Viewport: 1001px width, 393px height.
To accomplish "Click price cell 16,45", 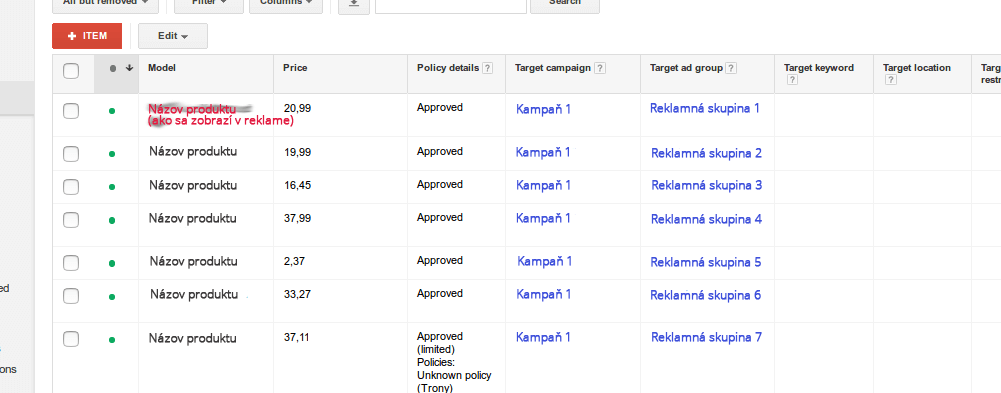I will click(297, 184).
